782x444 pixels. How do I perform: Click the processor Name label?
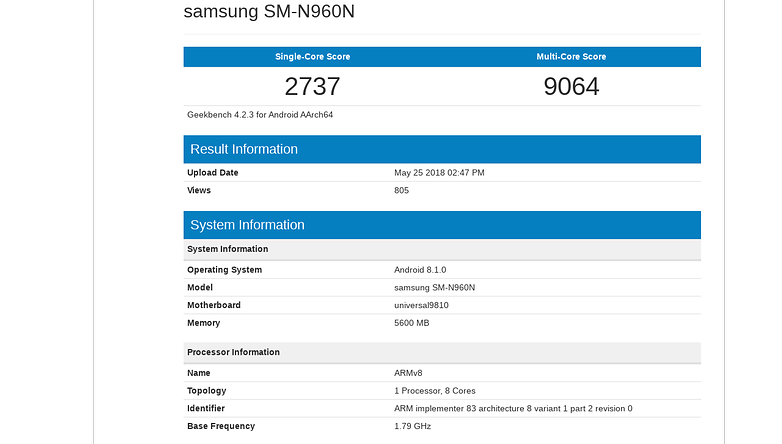(x=198, y=373)
